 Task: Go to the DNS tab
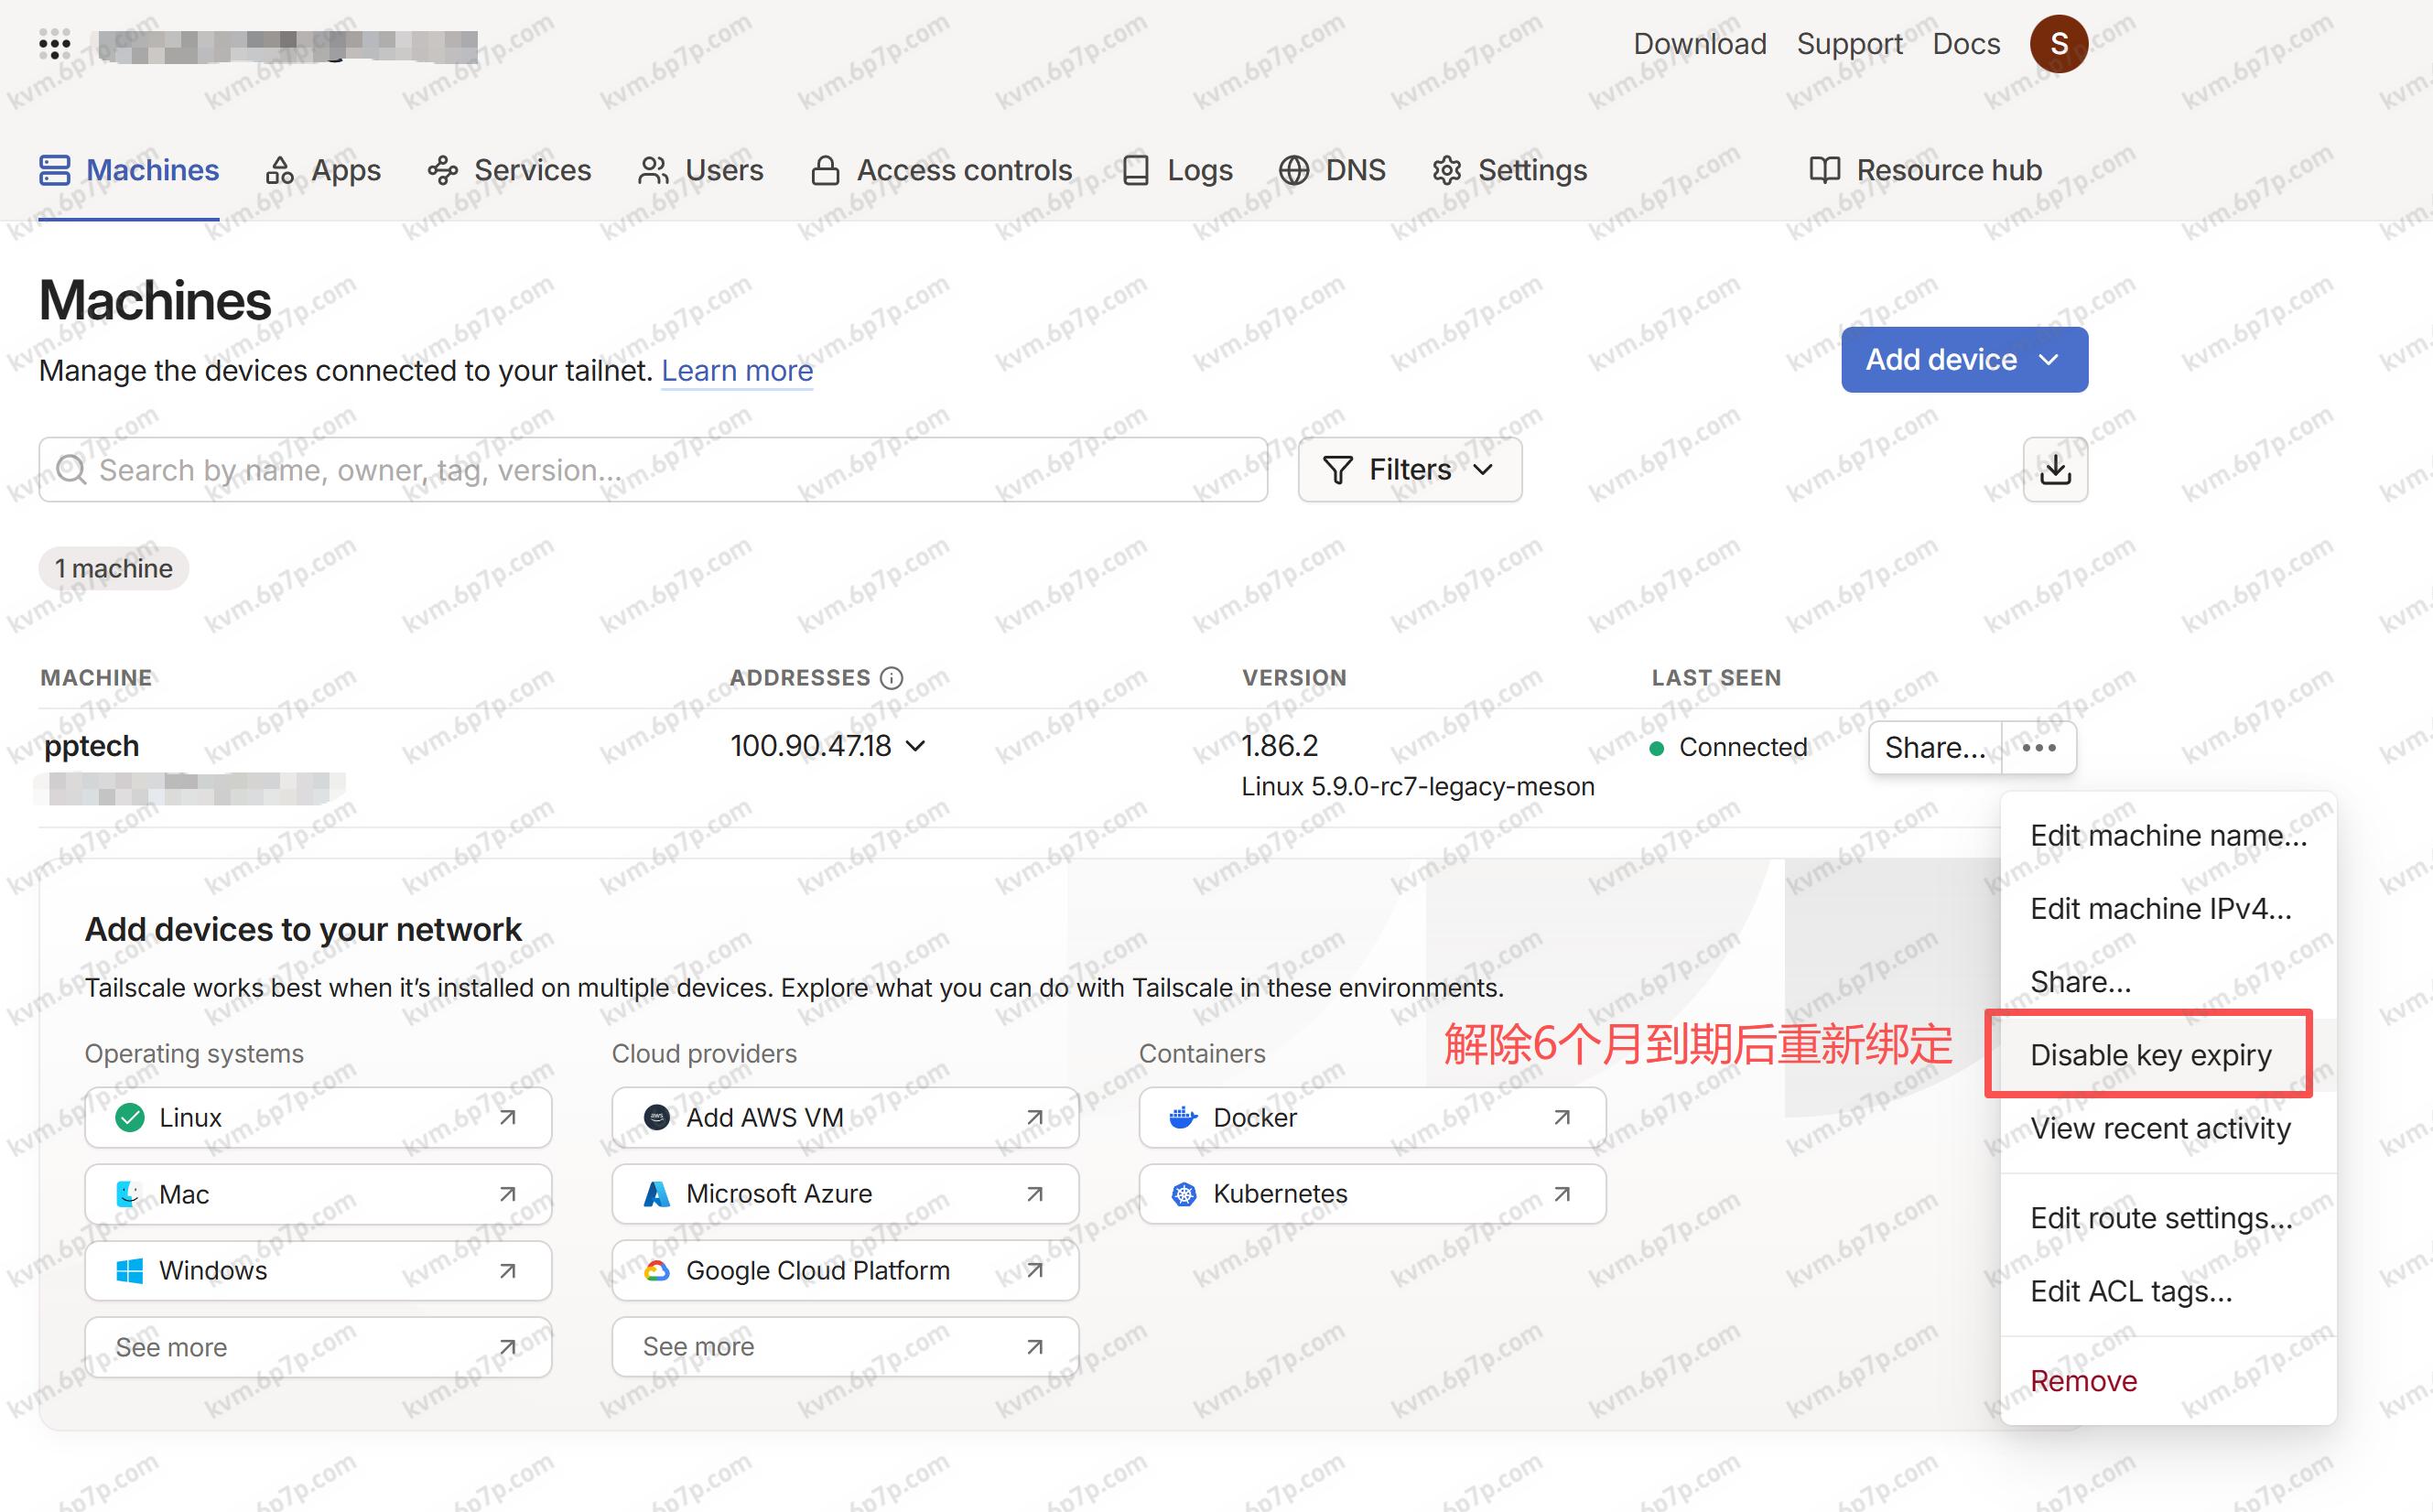coord(1332,170)
